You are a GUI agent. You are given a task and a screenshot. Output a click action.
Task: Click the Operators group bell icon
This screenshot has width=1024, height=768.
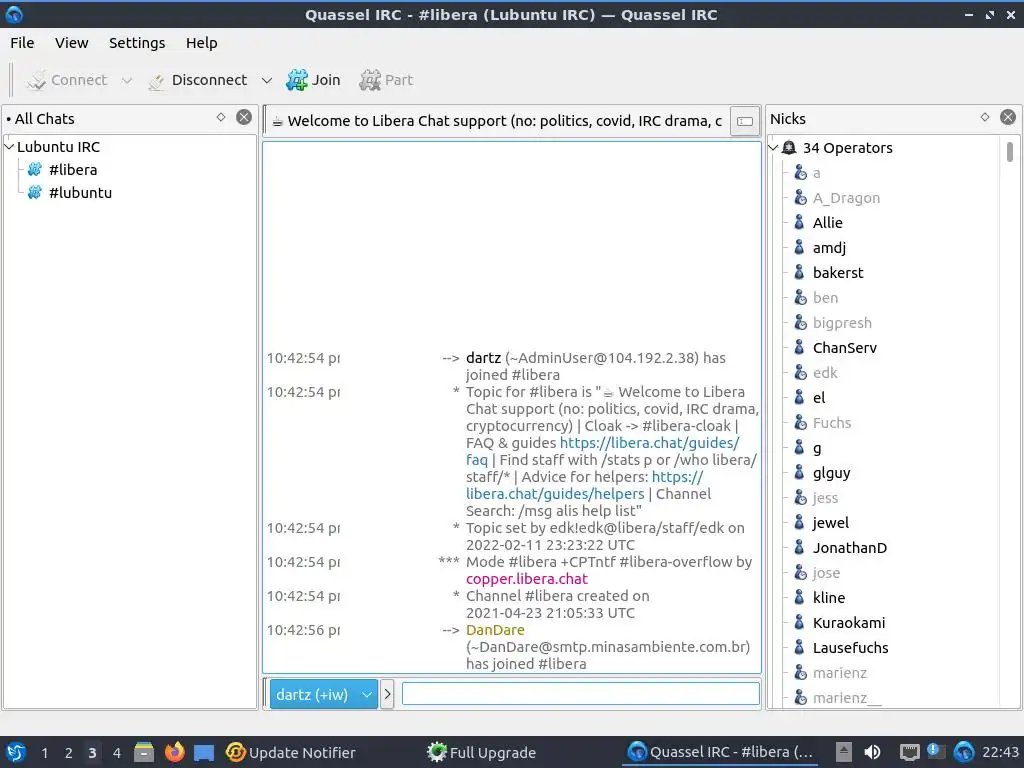click(x=789, y=148)
